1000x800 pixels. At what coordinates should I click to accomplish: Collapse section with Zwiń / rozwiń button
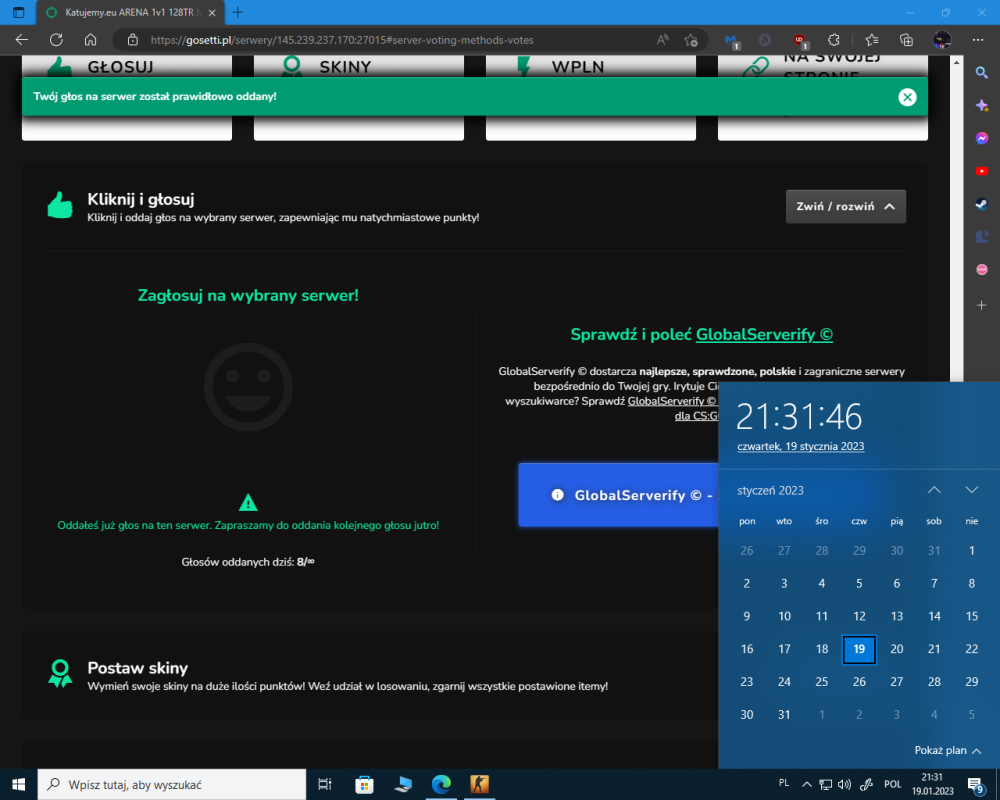tap(845, 207)
